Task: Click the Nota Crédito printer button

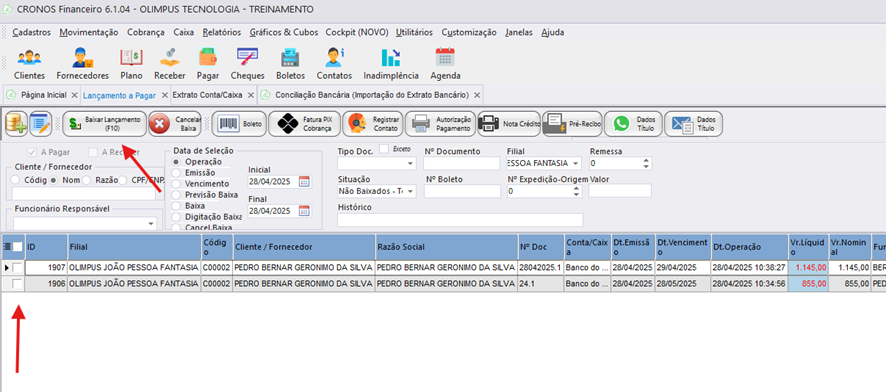Action: [x=509, y=124]
